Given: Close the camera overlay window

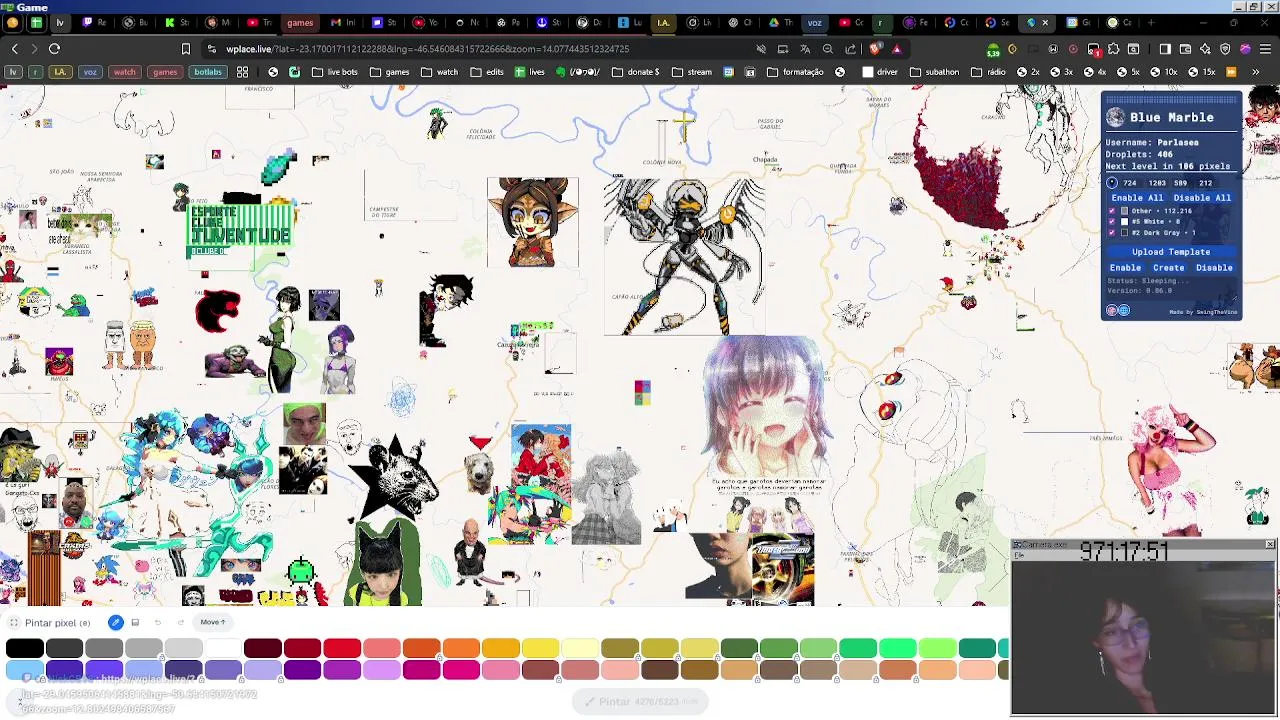Looking at the screenshot, I should (1270, 545).
